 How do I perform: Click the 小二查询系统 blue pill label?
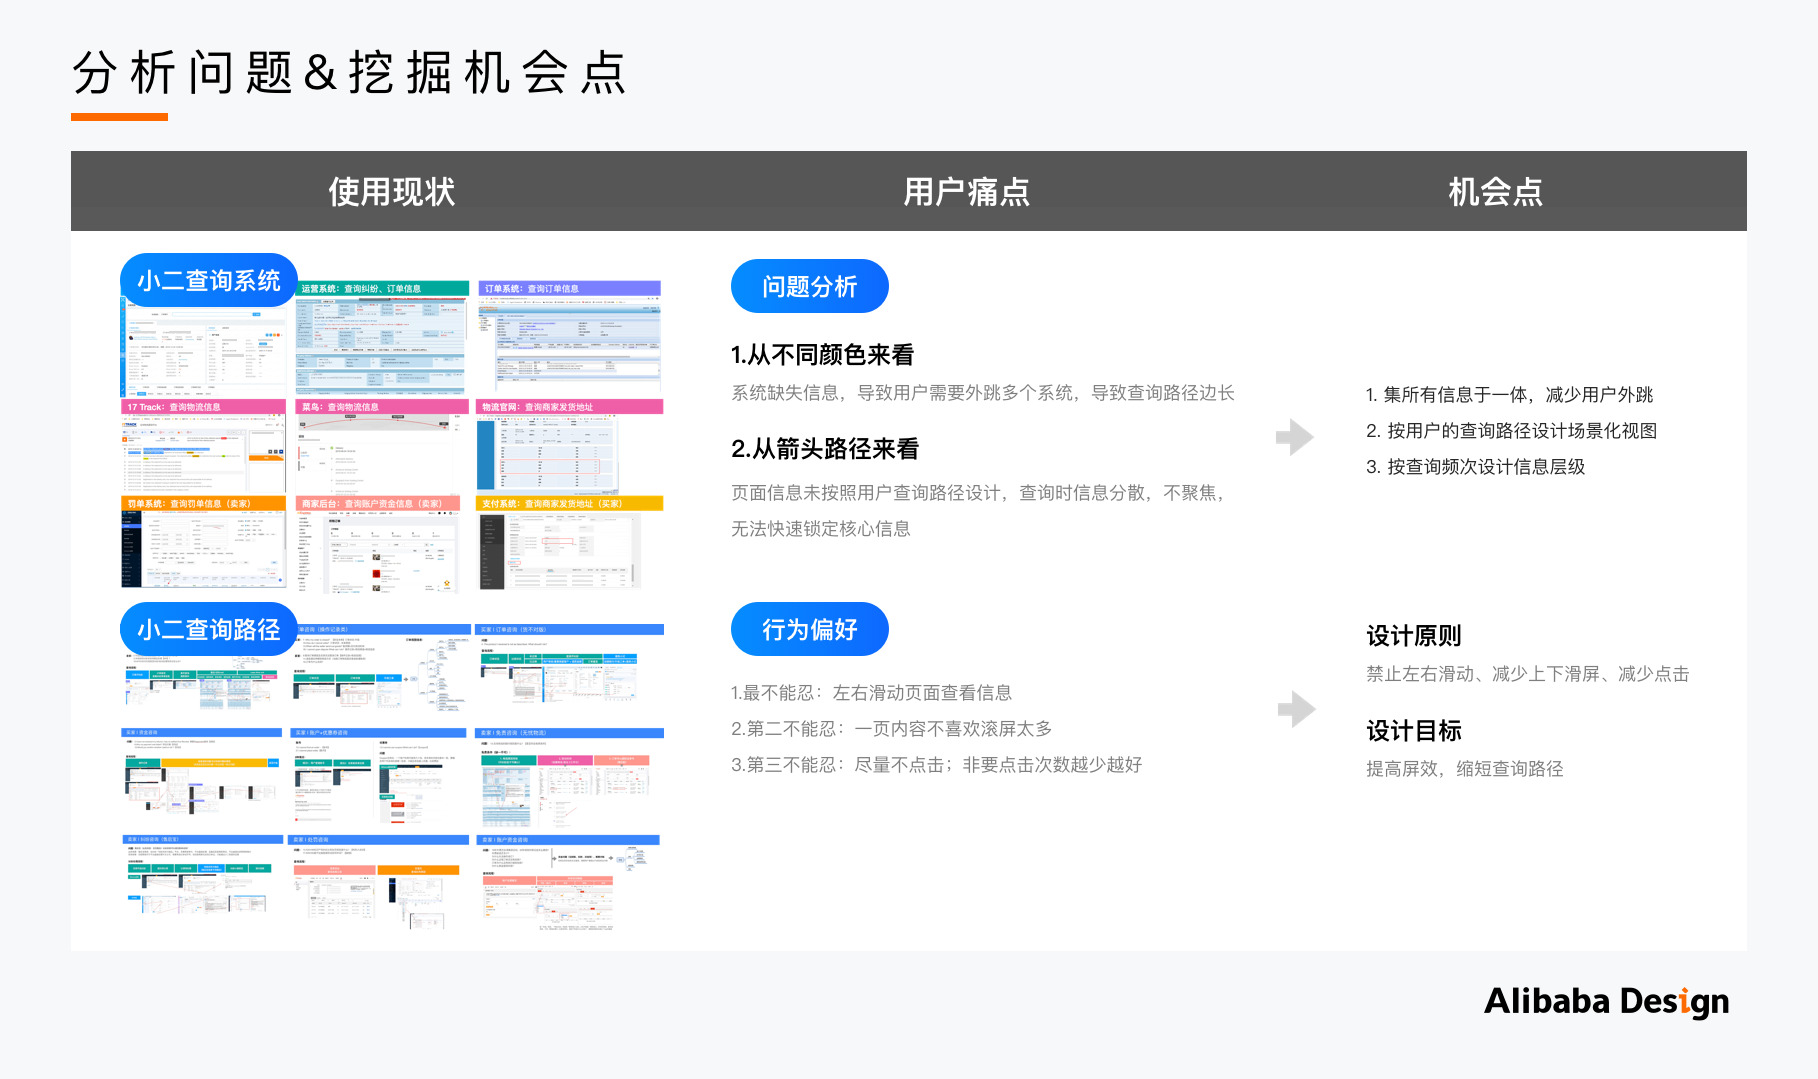(208, 280)
